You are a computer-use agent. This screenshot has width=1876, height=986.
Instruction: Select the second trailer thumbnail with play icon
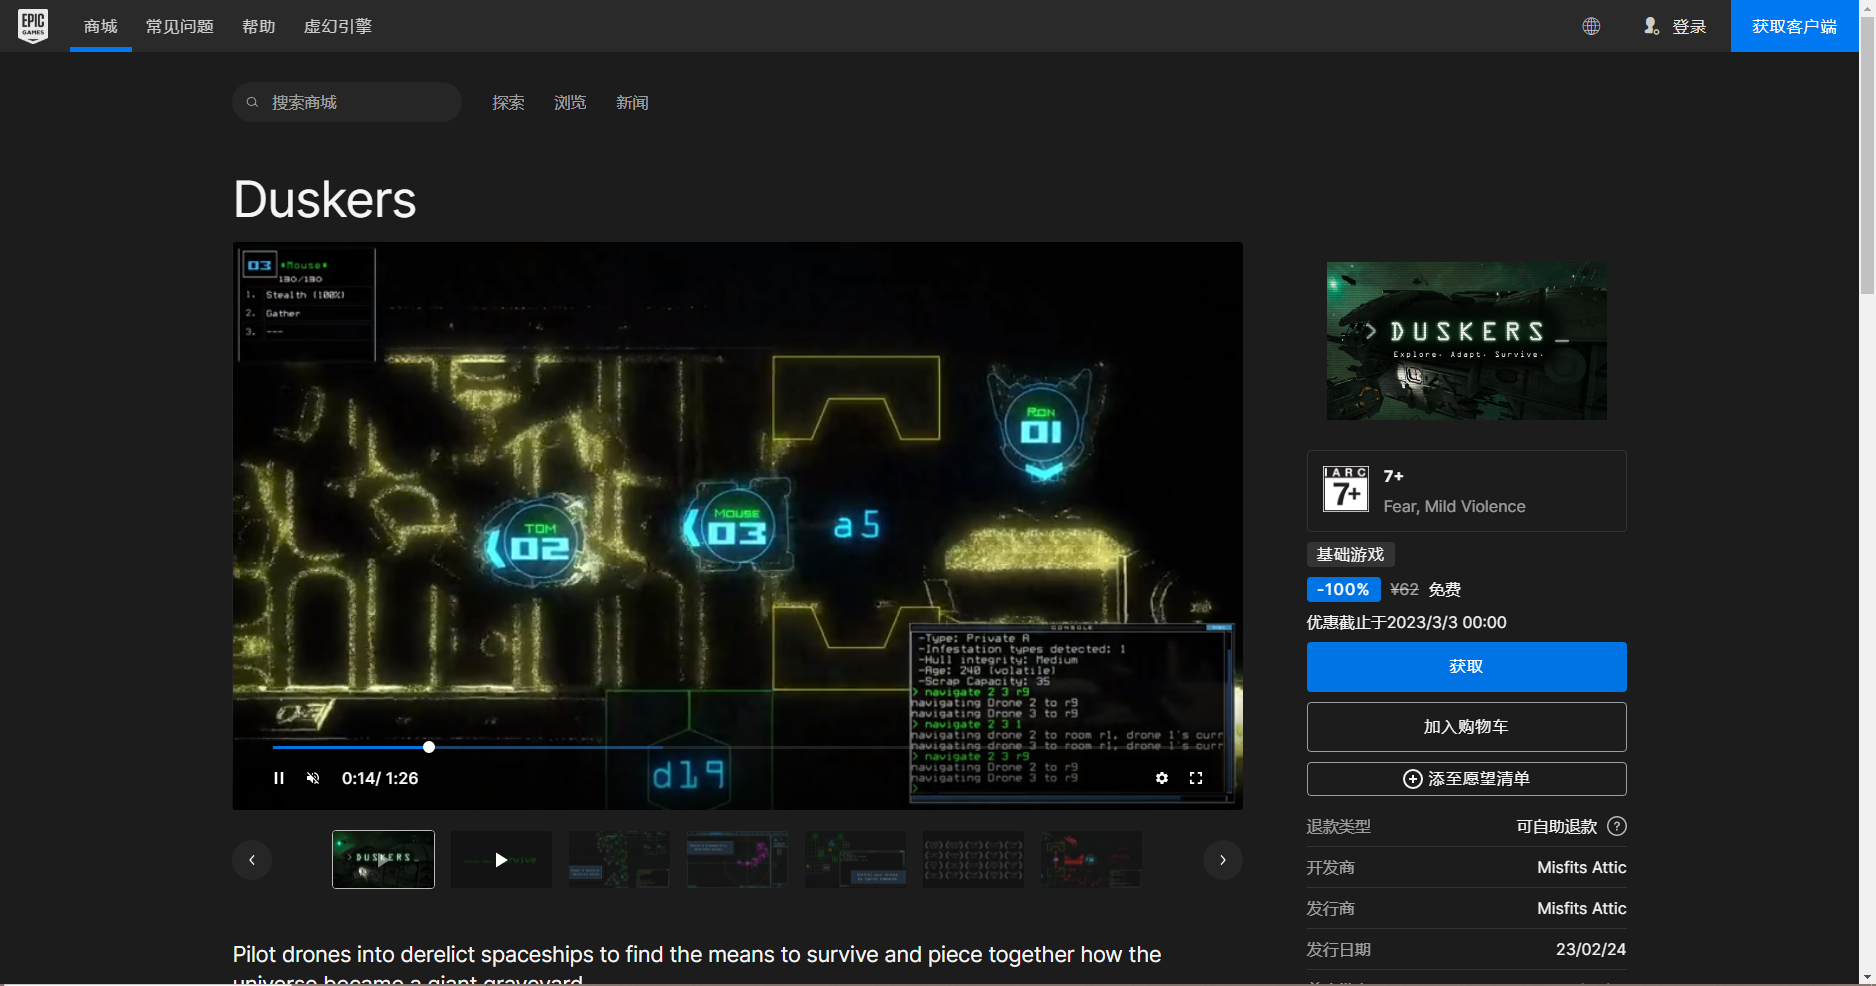pyautogui.click(x=501, y=860)
